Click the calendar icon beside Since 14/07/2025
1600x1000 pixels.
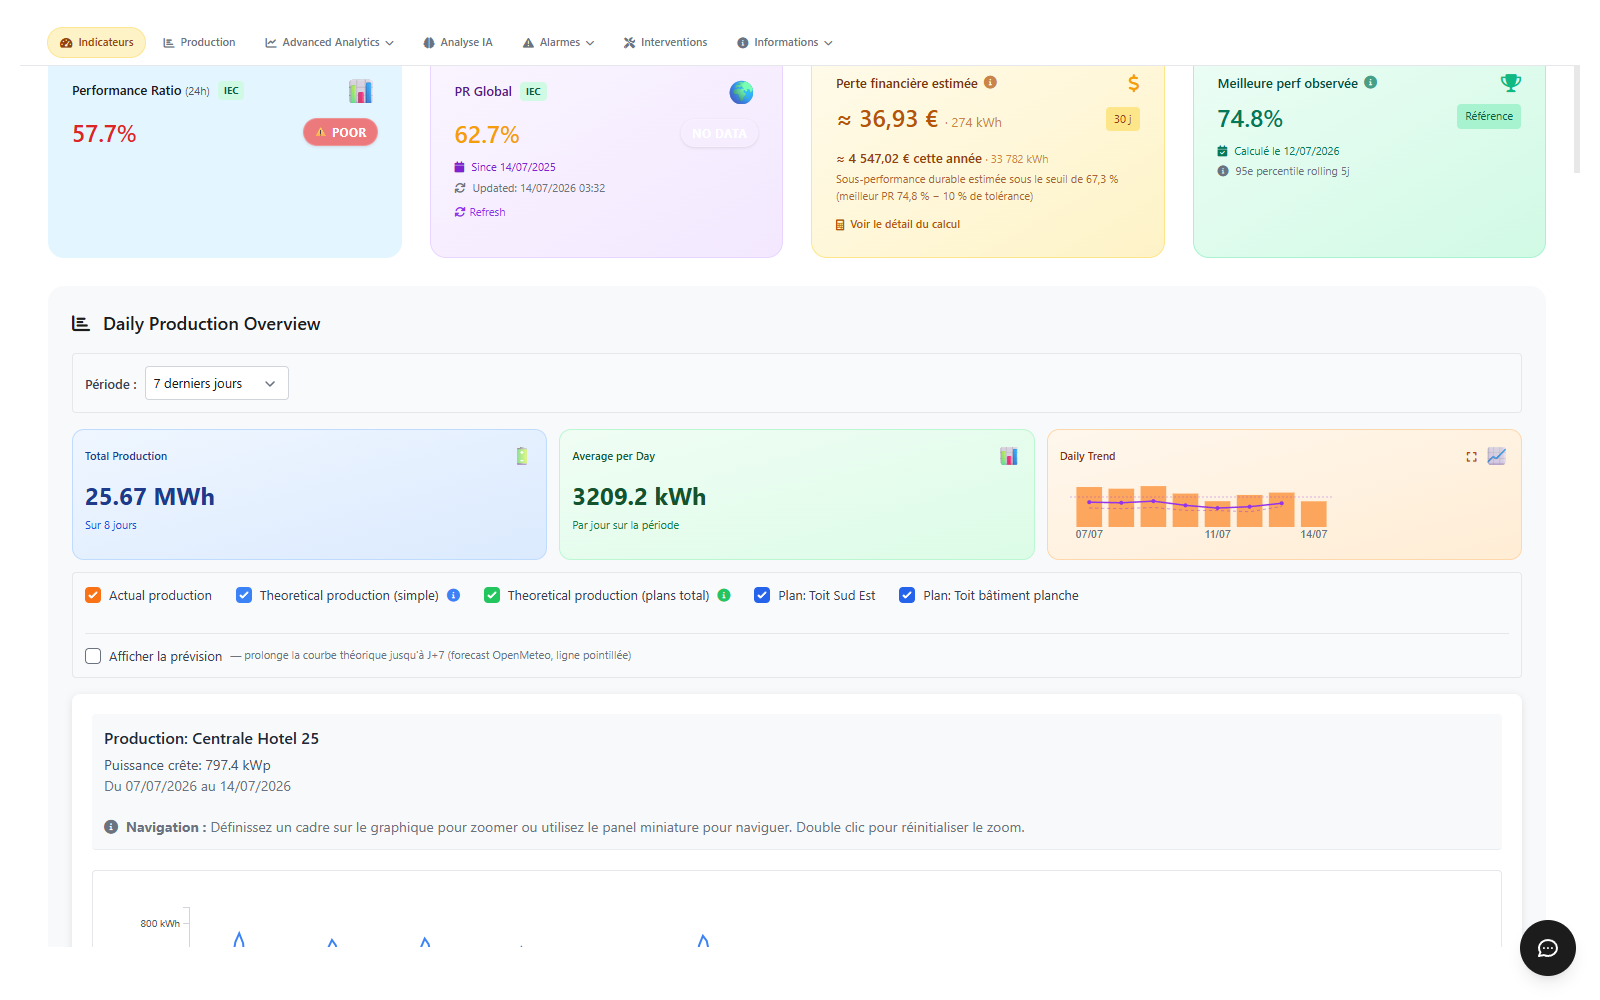coord(460,167)
